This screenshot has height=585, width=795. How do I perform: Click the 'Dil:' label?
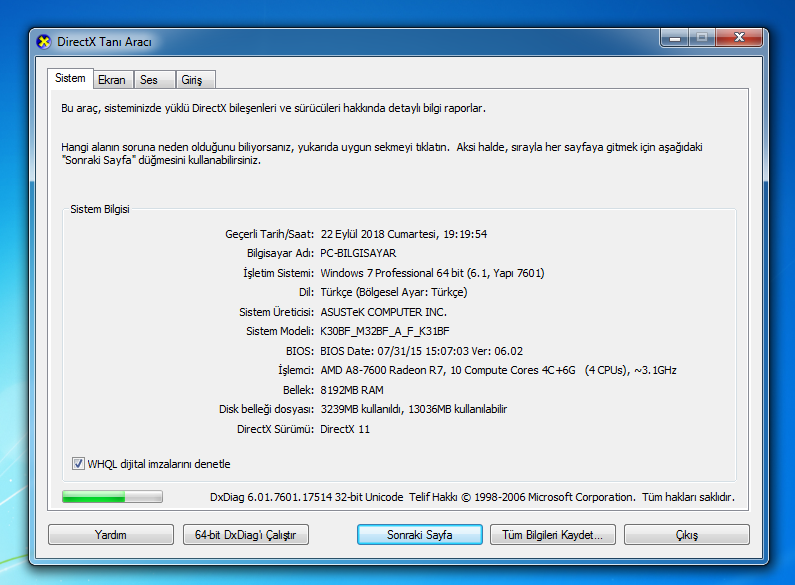coord(306,292)
